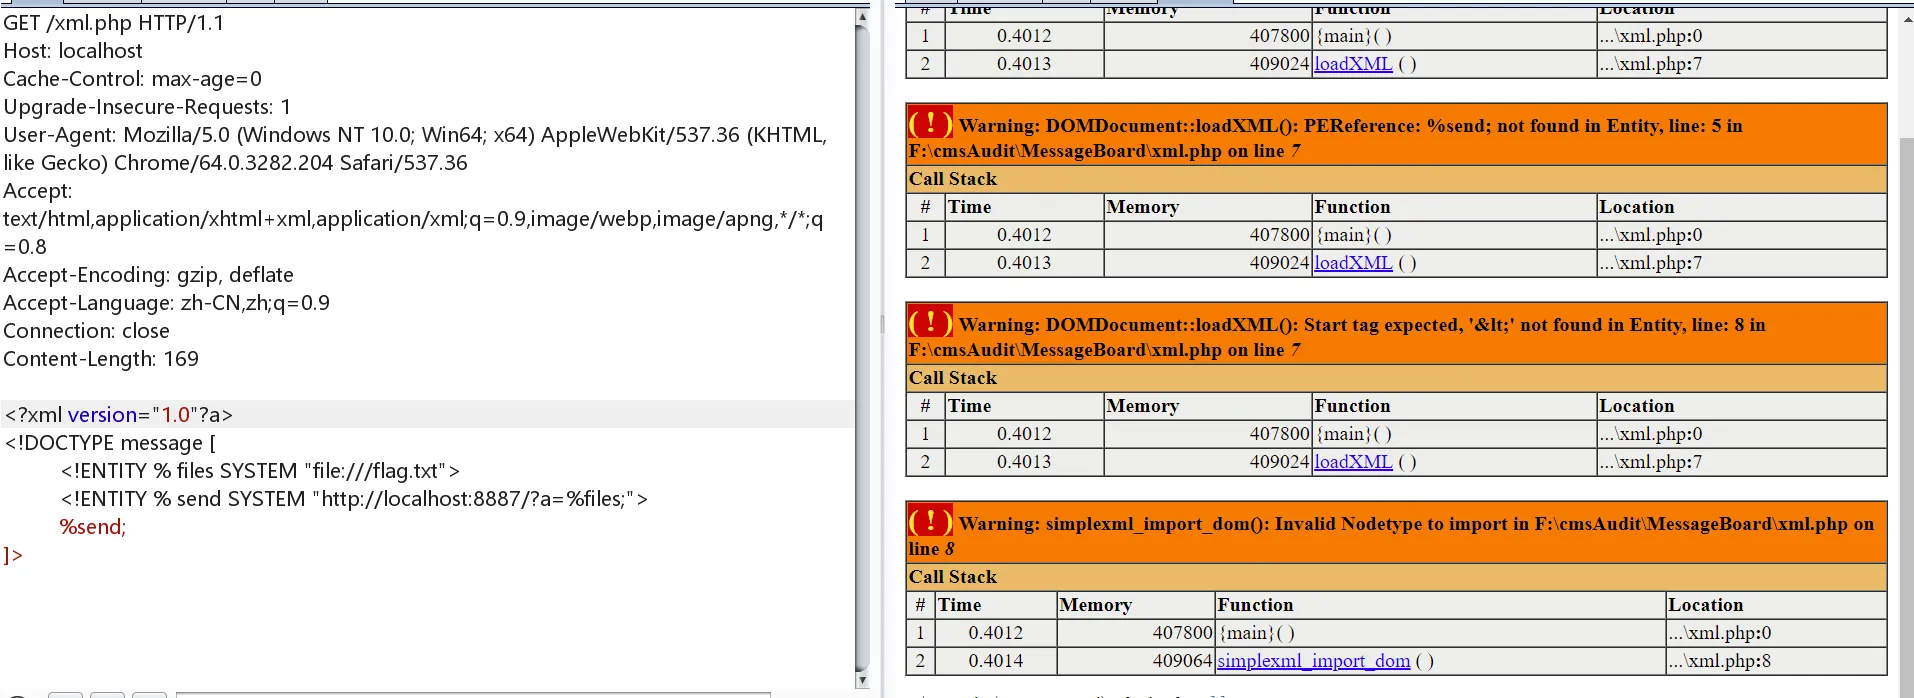Click the warning icon beside the simplexml_import_dom warning

930,521
